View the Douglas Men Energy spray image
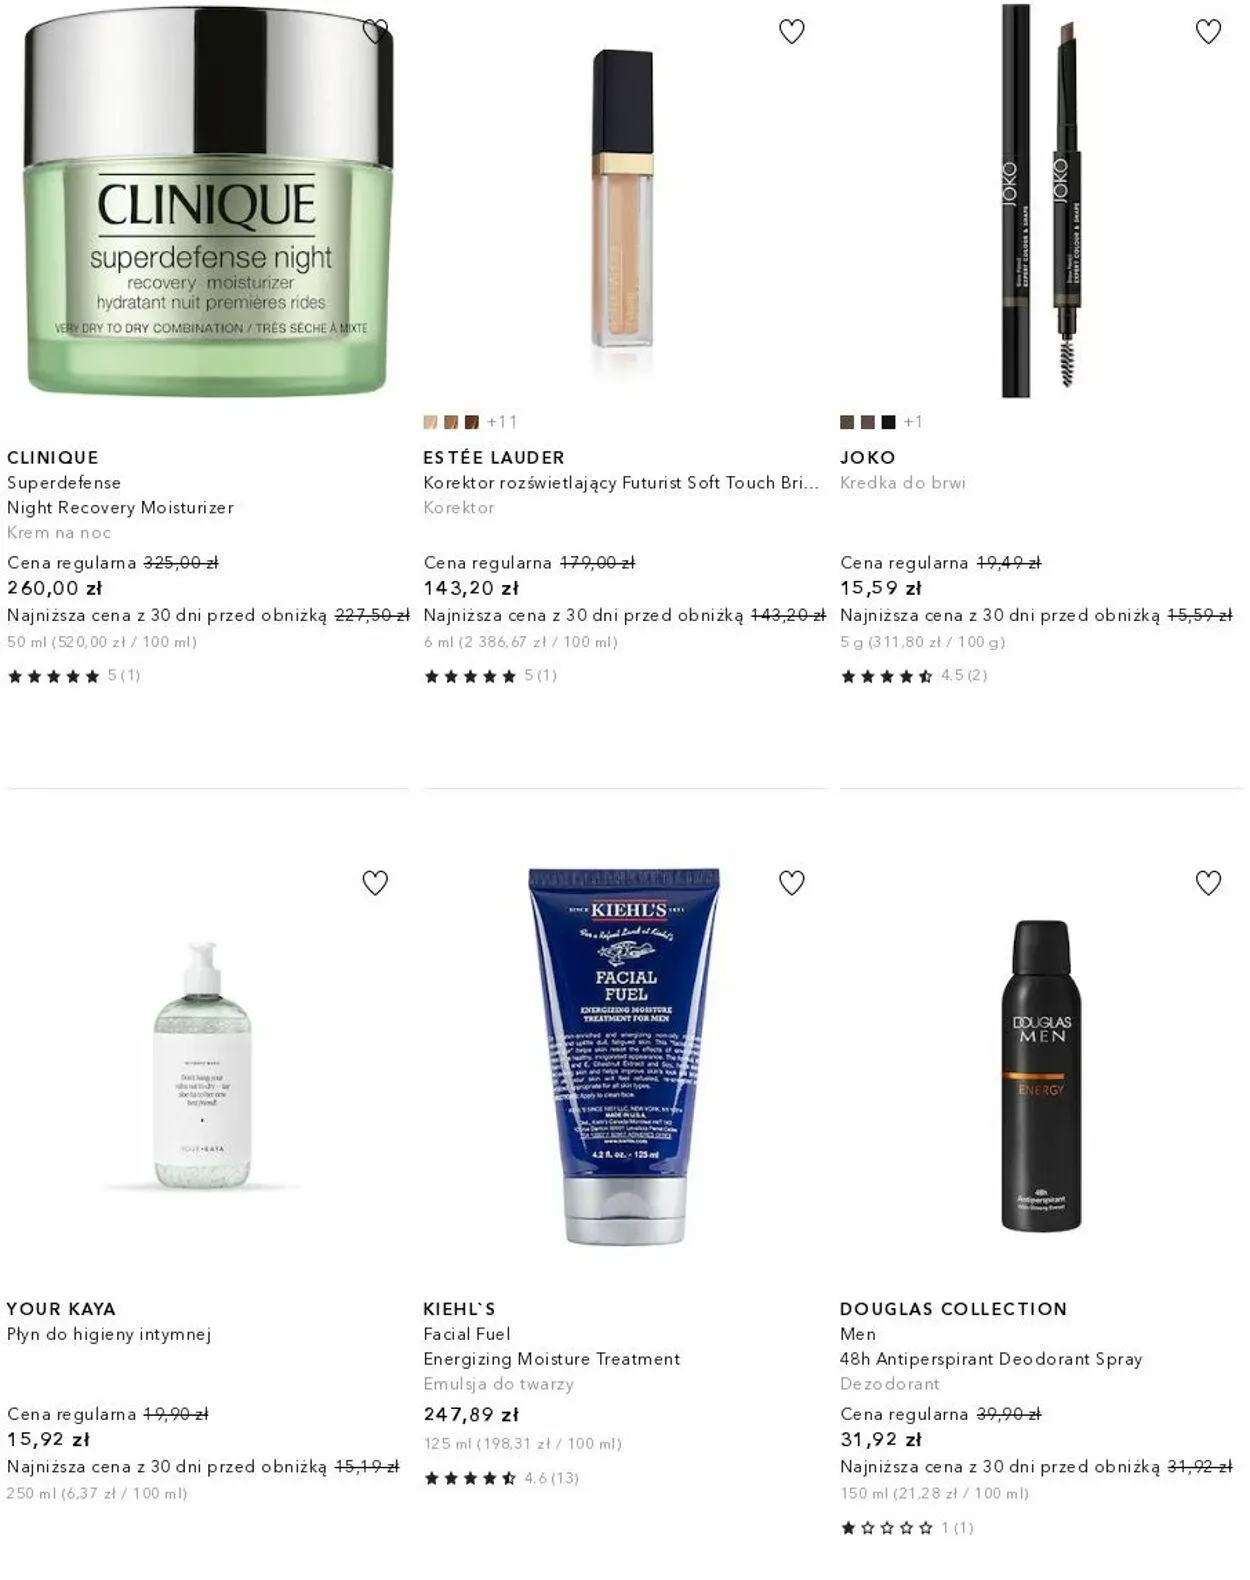This screenshot has height=1580, width=1250. point(1041,1076)
